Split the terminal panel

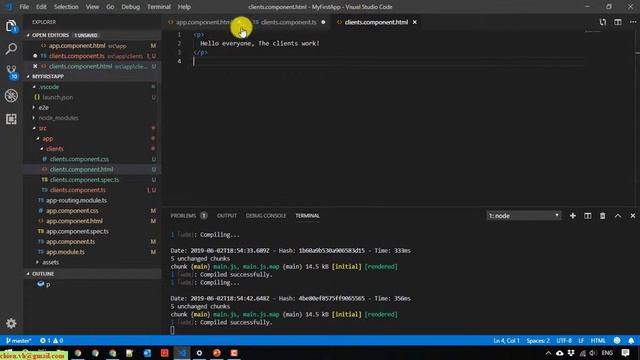tap(587, 216)
